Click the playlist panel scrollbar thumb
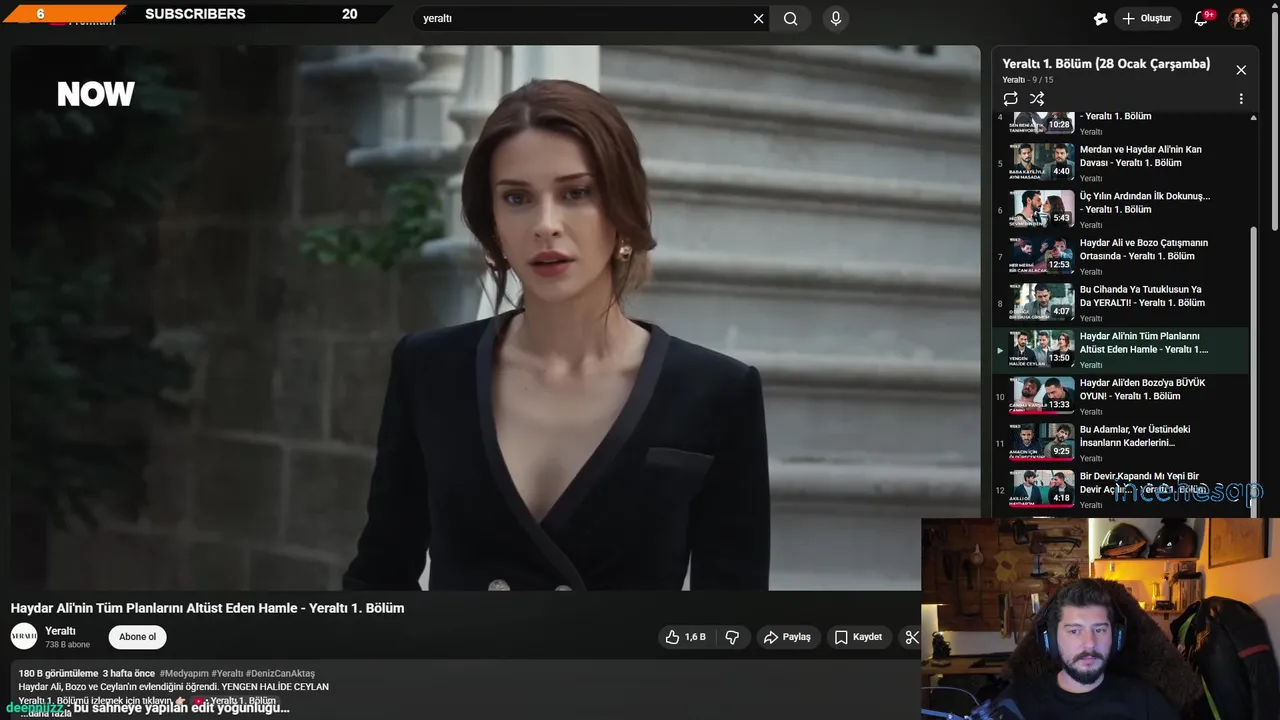Viewport: 1280px width, 720px height. click(x=1254, y=370)
